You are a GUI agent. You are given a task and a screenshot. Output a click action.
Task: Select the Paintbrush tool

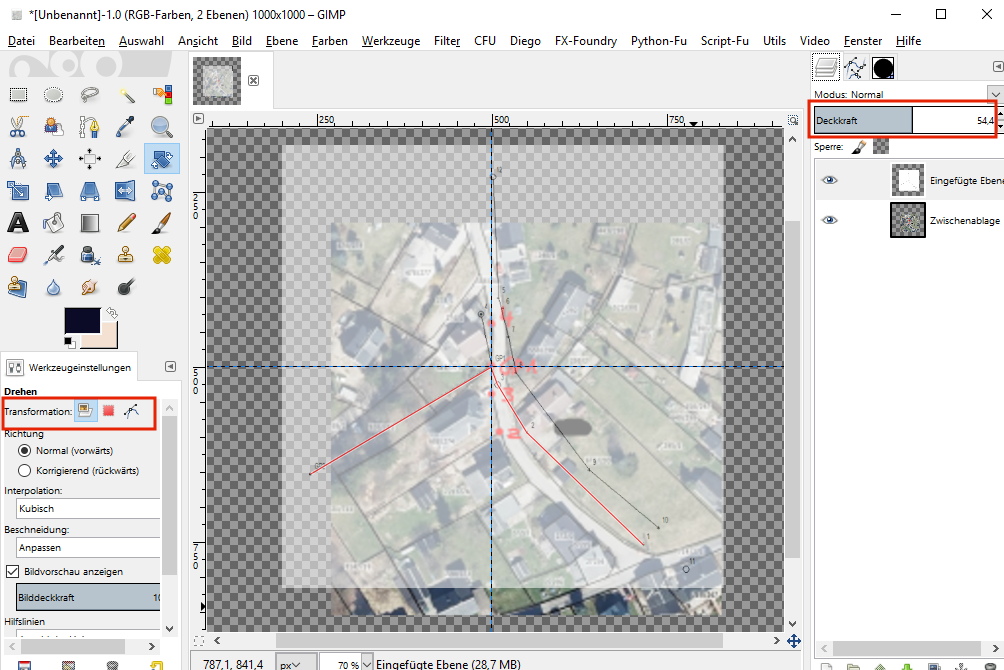162,223
